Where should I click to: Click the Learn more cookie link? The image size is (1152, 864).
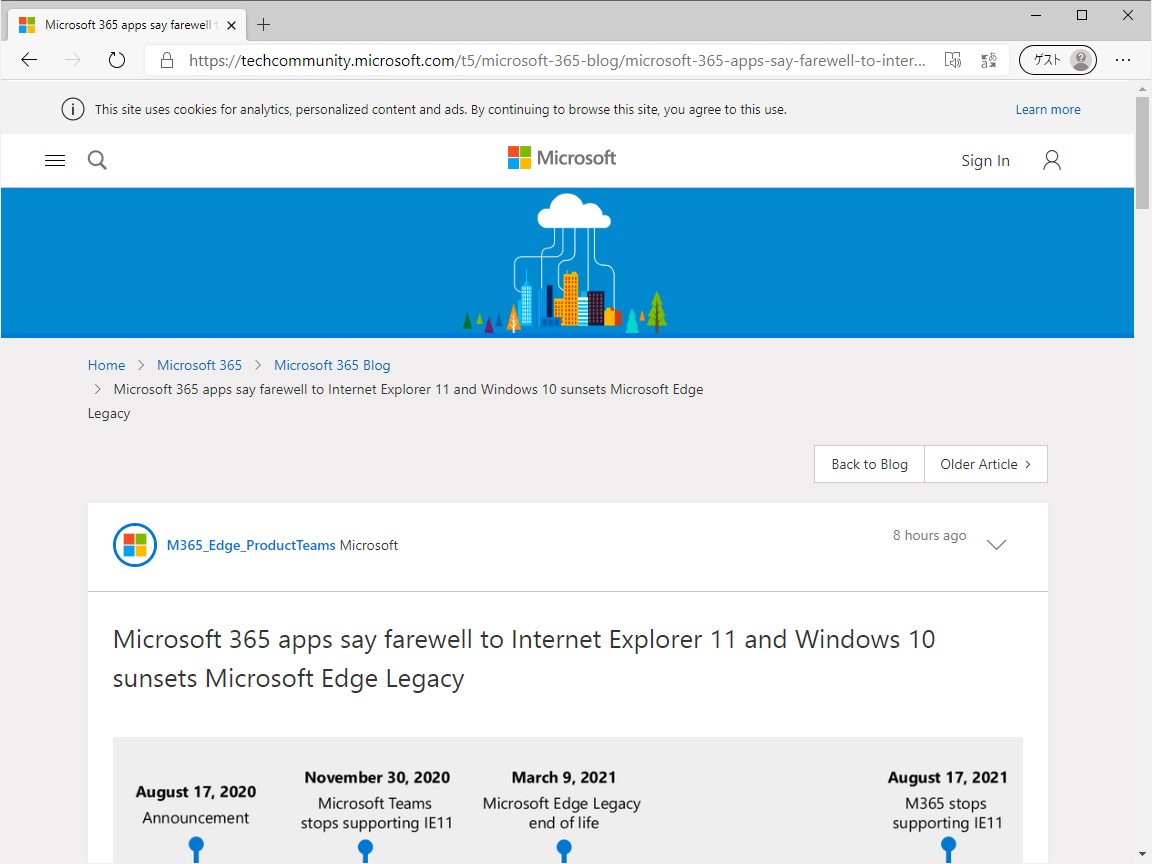click(x=1048, y=109)
